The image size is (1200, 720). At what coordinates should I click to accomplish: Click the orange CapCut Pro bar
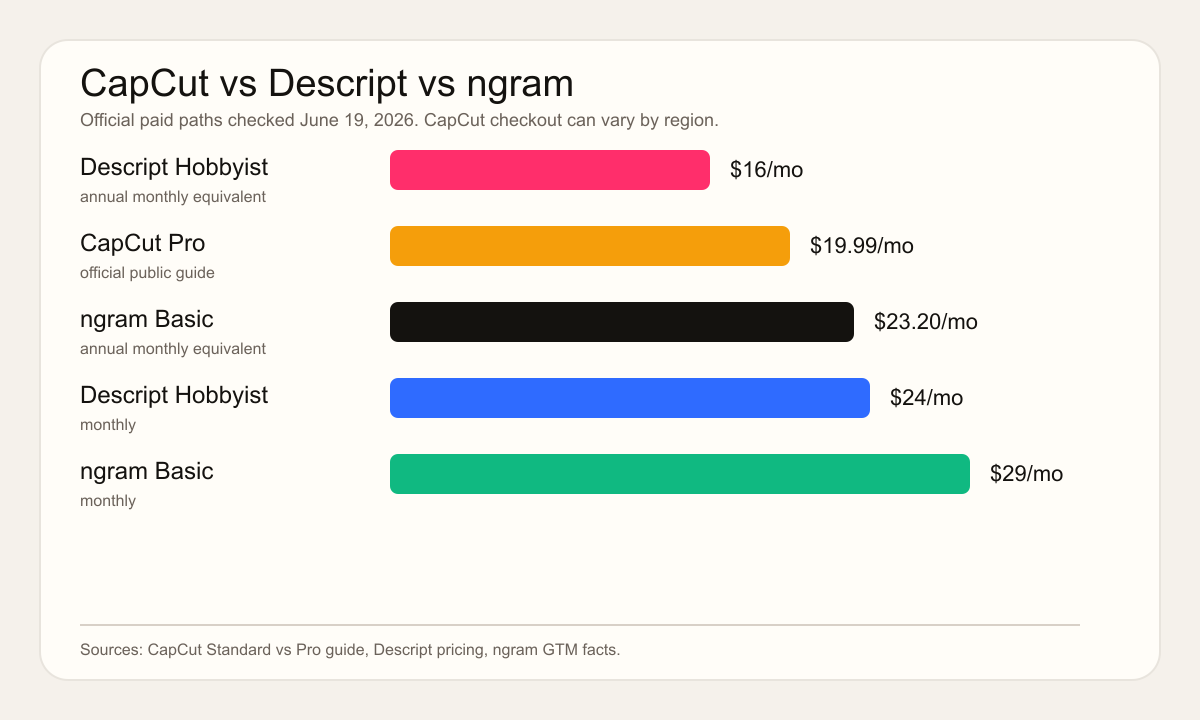click(590, 246)
